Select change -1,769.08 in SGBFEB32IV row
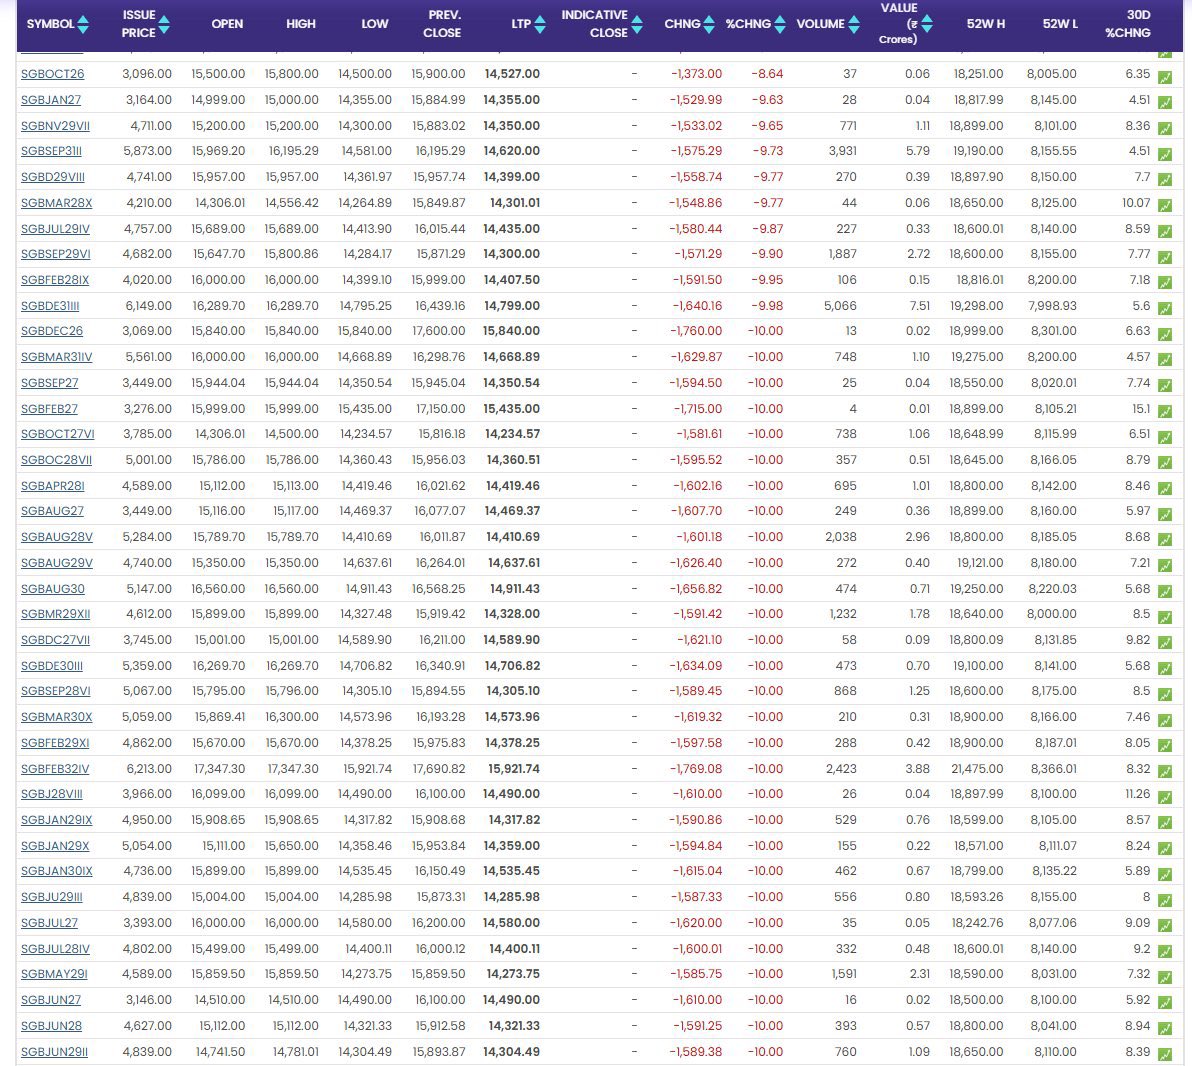Image resolution: width=1192 pixels, height=1066 pixels. click(x=696, y=769)
